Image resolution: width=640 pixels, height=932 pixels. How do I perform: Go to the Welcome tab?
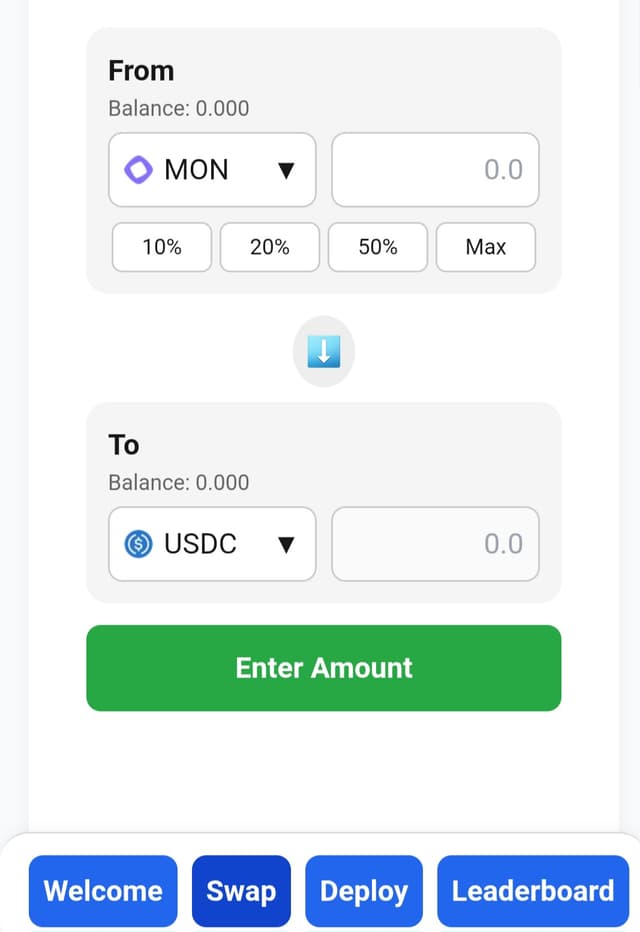(103, 890)
